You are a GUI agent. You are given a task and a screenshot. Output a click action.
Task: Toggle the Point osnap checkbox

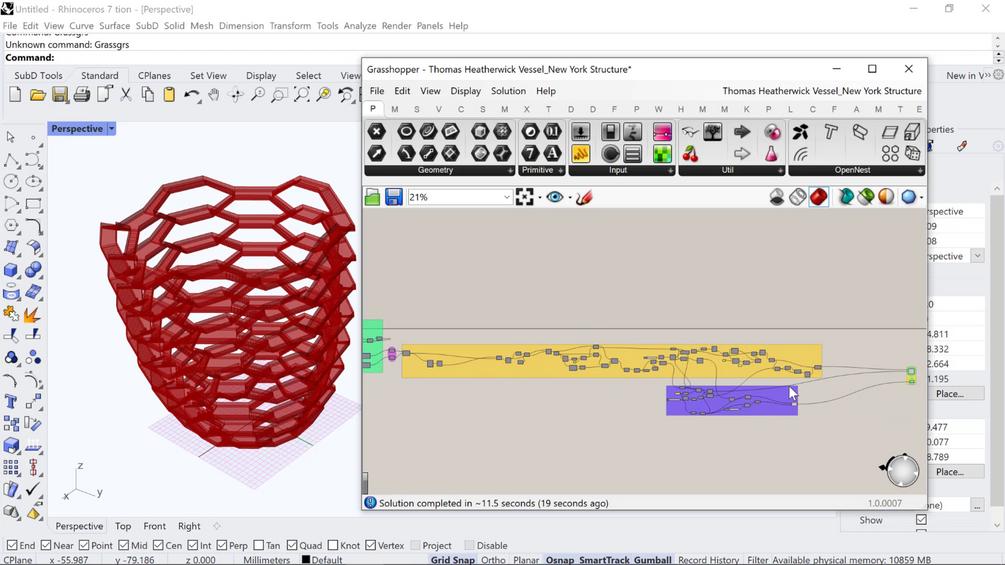84,545
